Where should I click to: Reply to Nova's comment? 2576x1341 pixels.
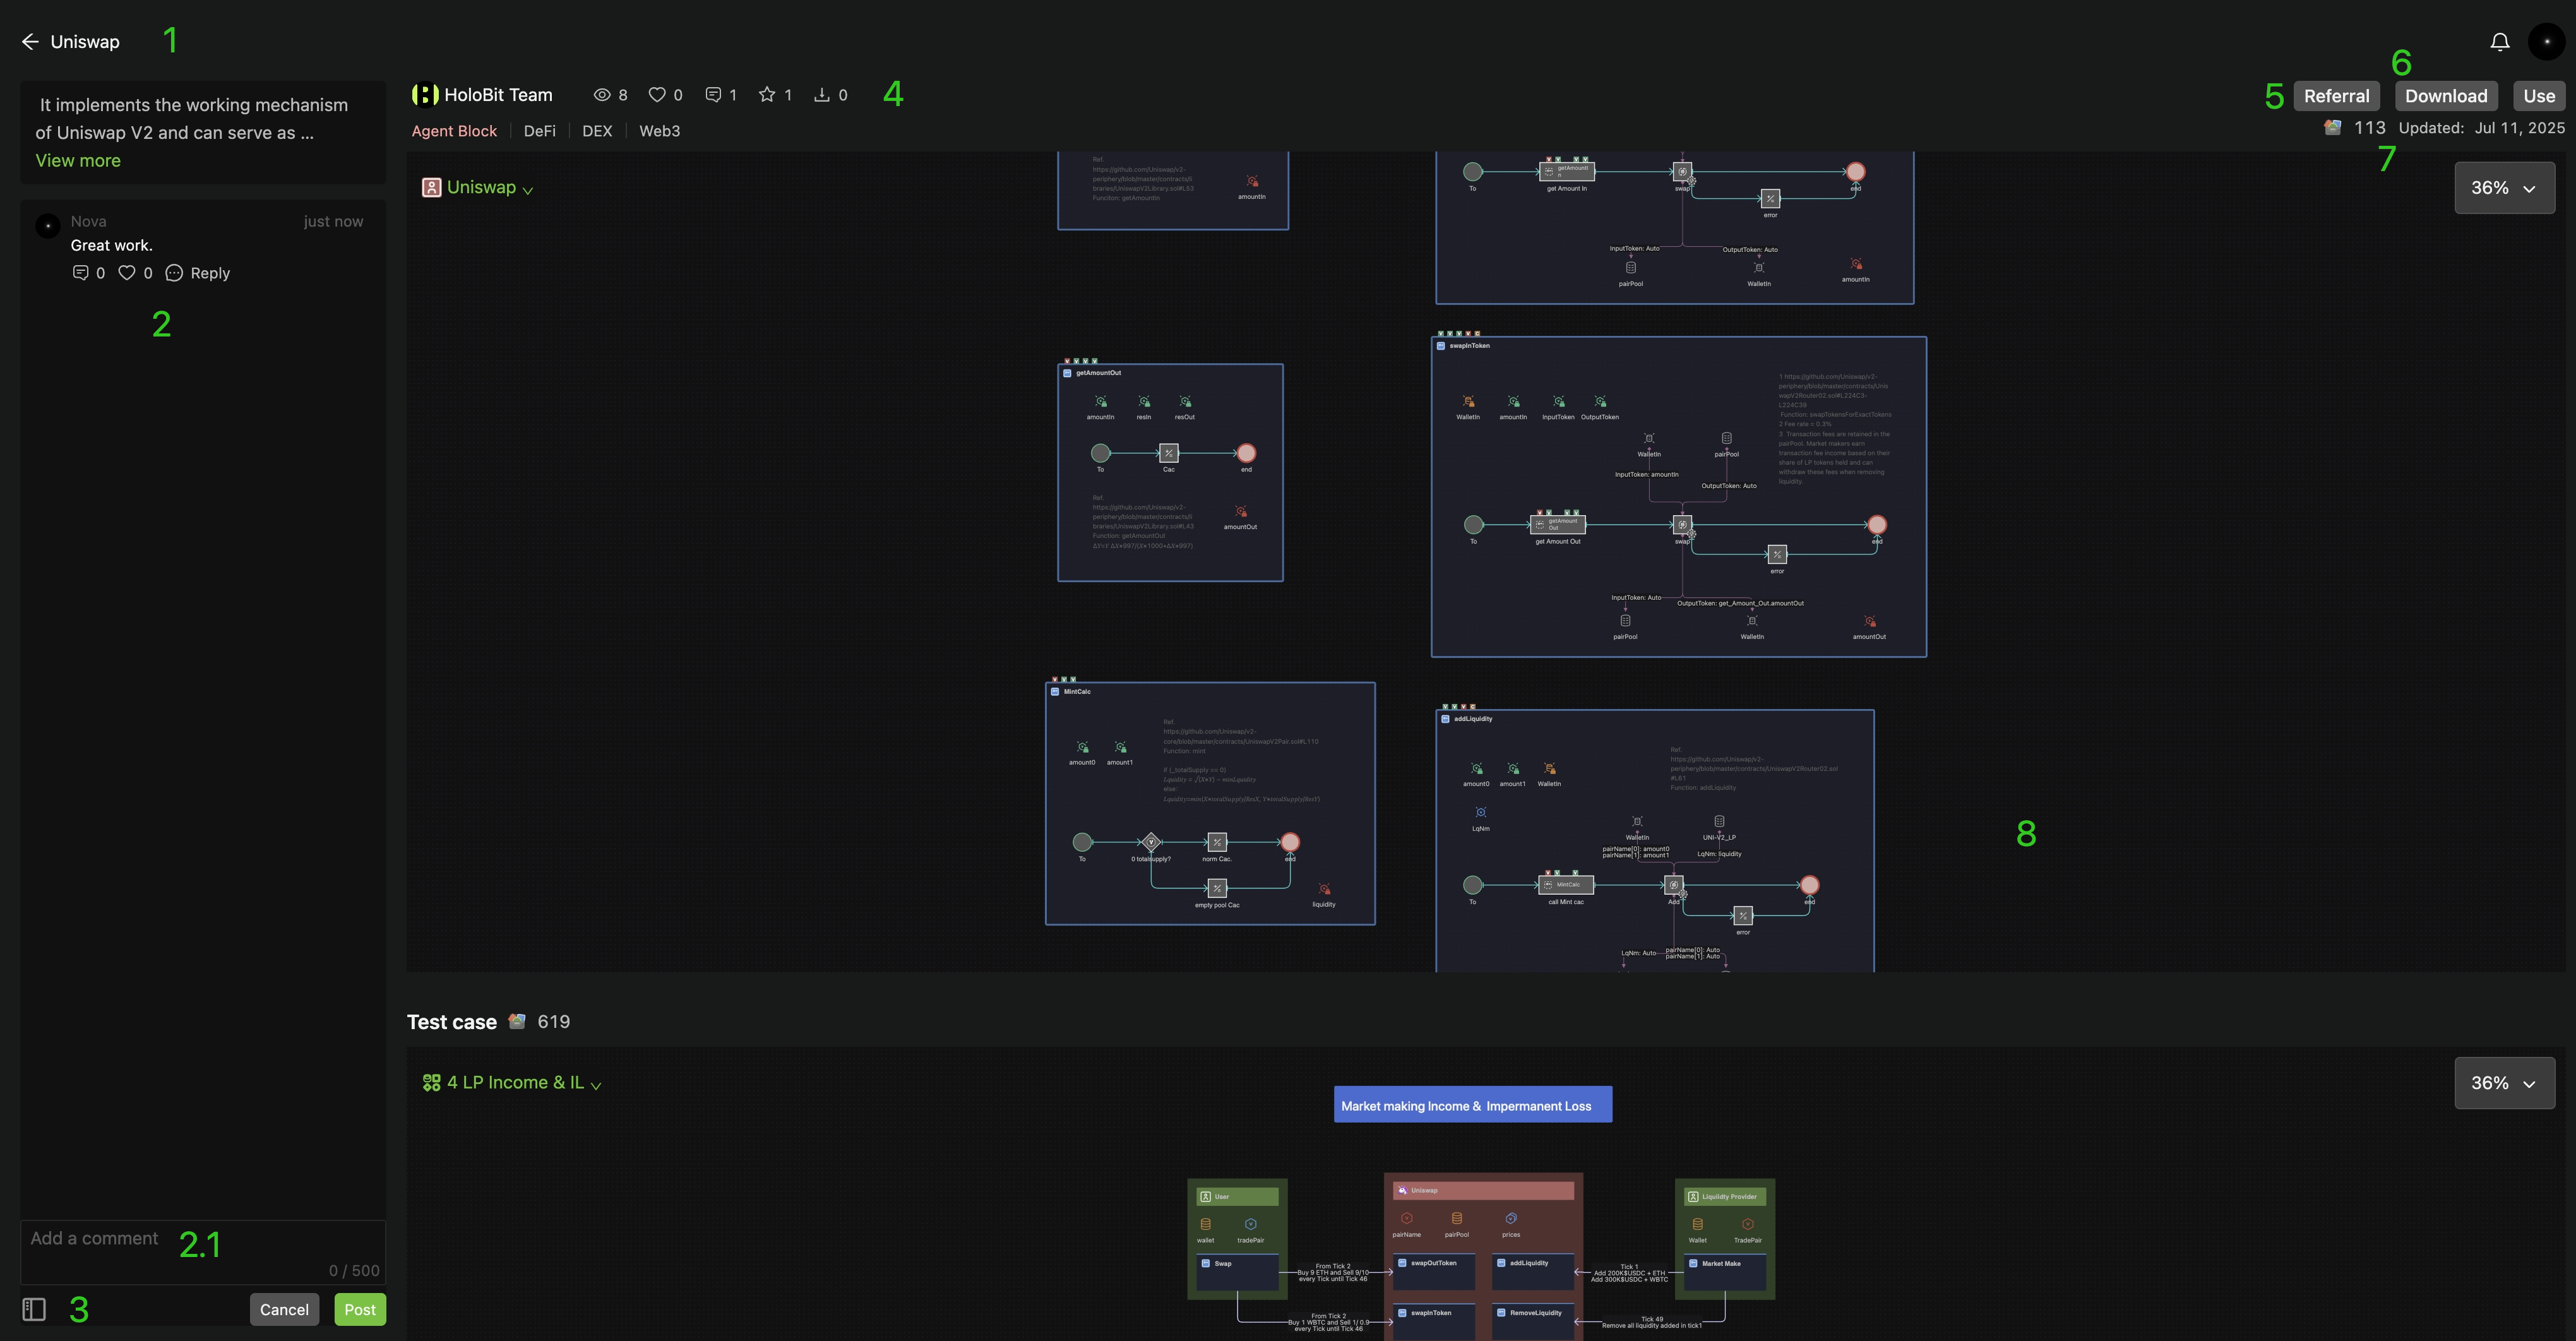[198, 273]
